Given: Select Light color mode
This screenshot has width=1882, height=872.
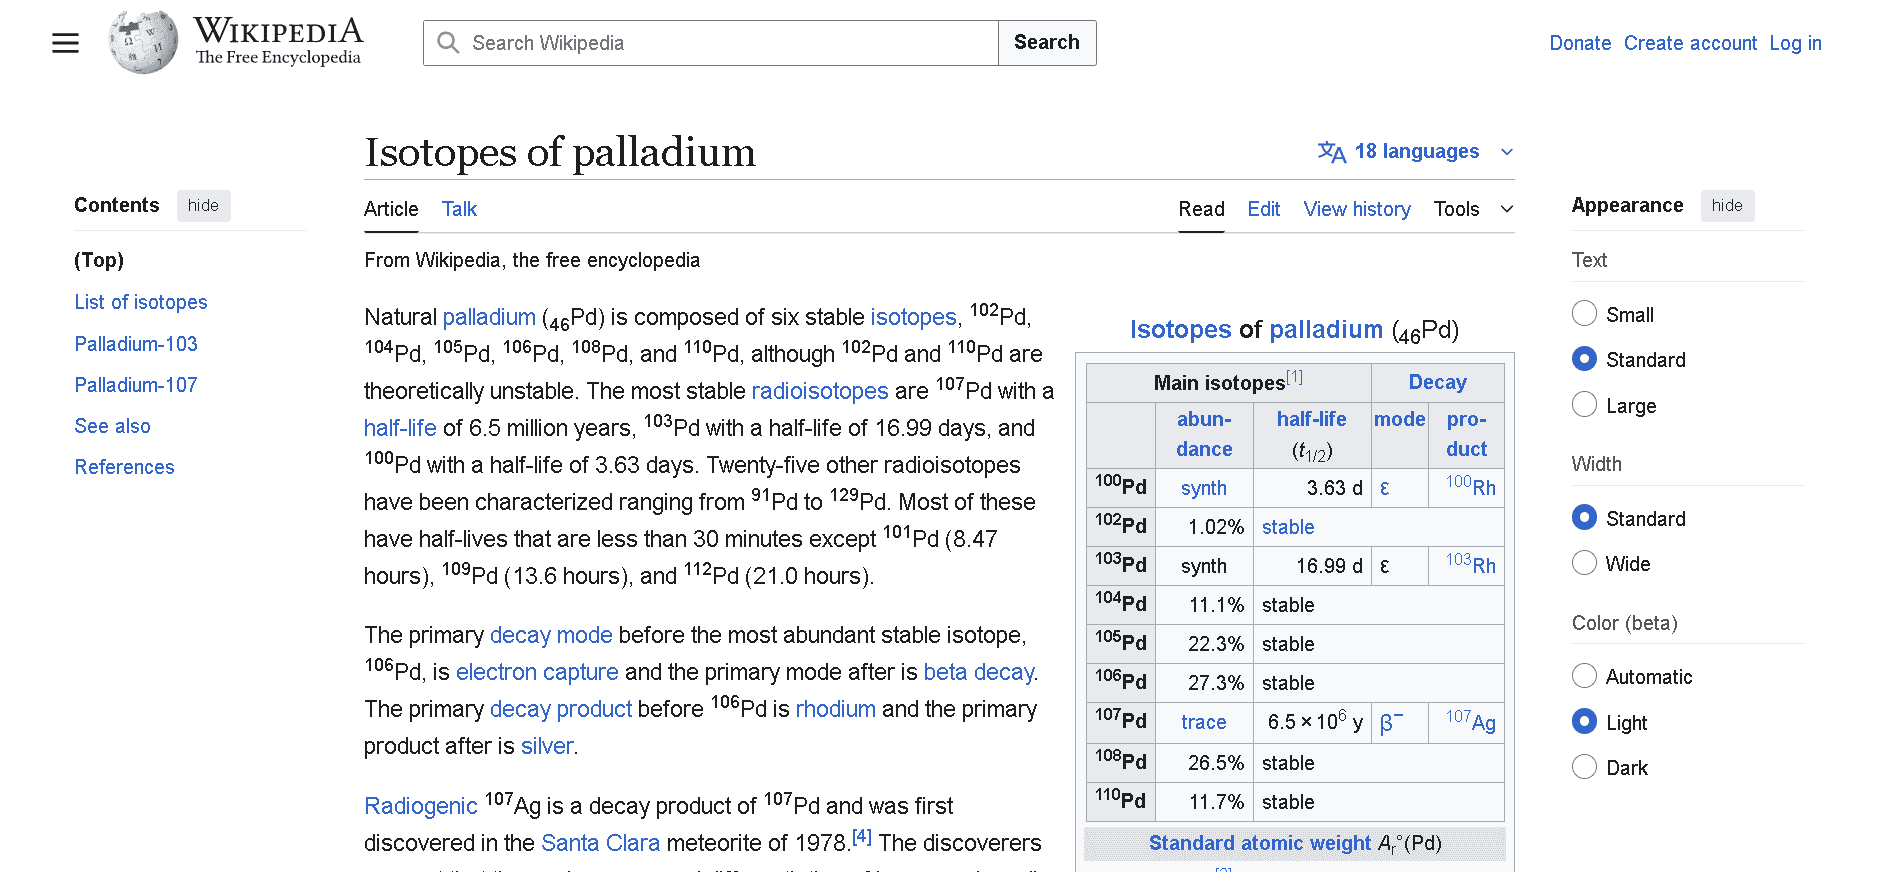Looking at the screenshot, I should click(x=1584, y=722).
